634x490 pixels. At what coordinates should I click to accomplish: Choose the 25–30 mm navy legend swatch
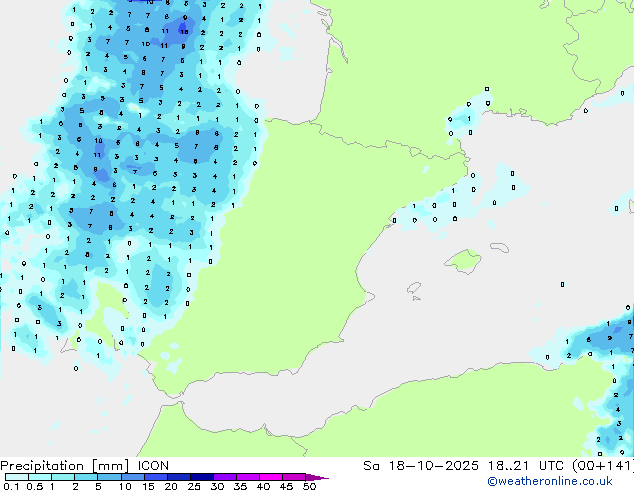tap(201, 477)
